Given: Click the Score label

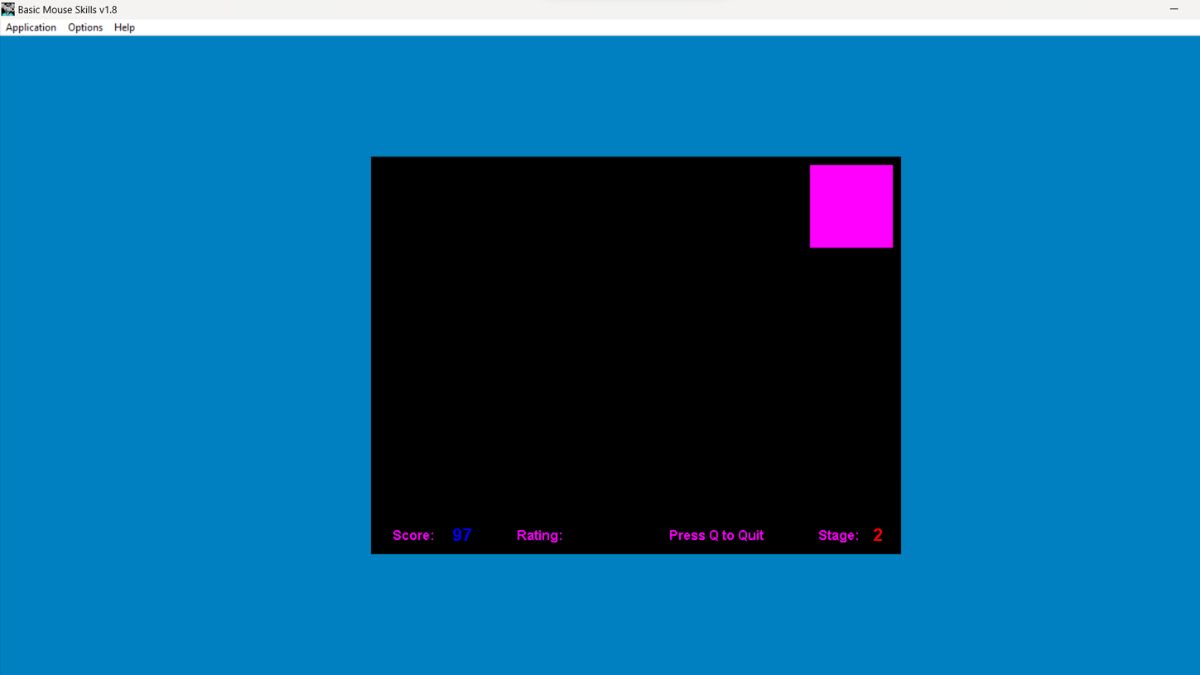Looking at the screenshot, I should (412, 535).
